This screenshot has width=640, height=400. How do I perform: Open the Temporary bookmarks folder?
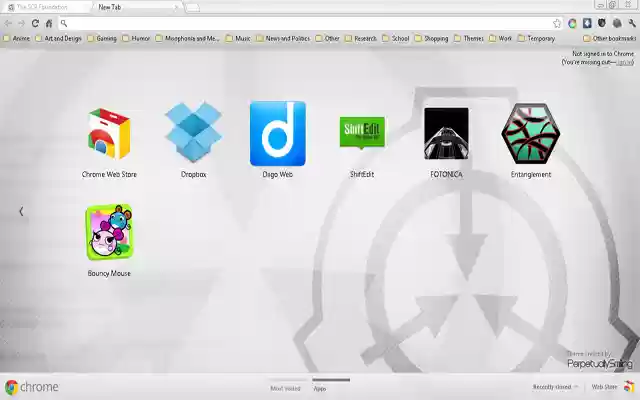(536, 38)
